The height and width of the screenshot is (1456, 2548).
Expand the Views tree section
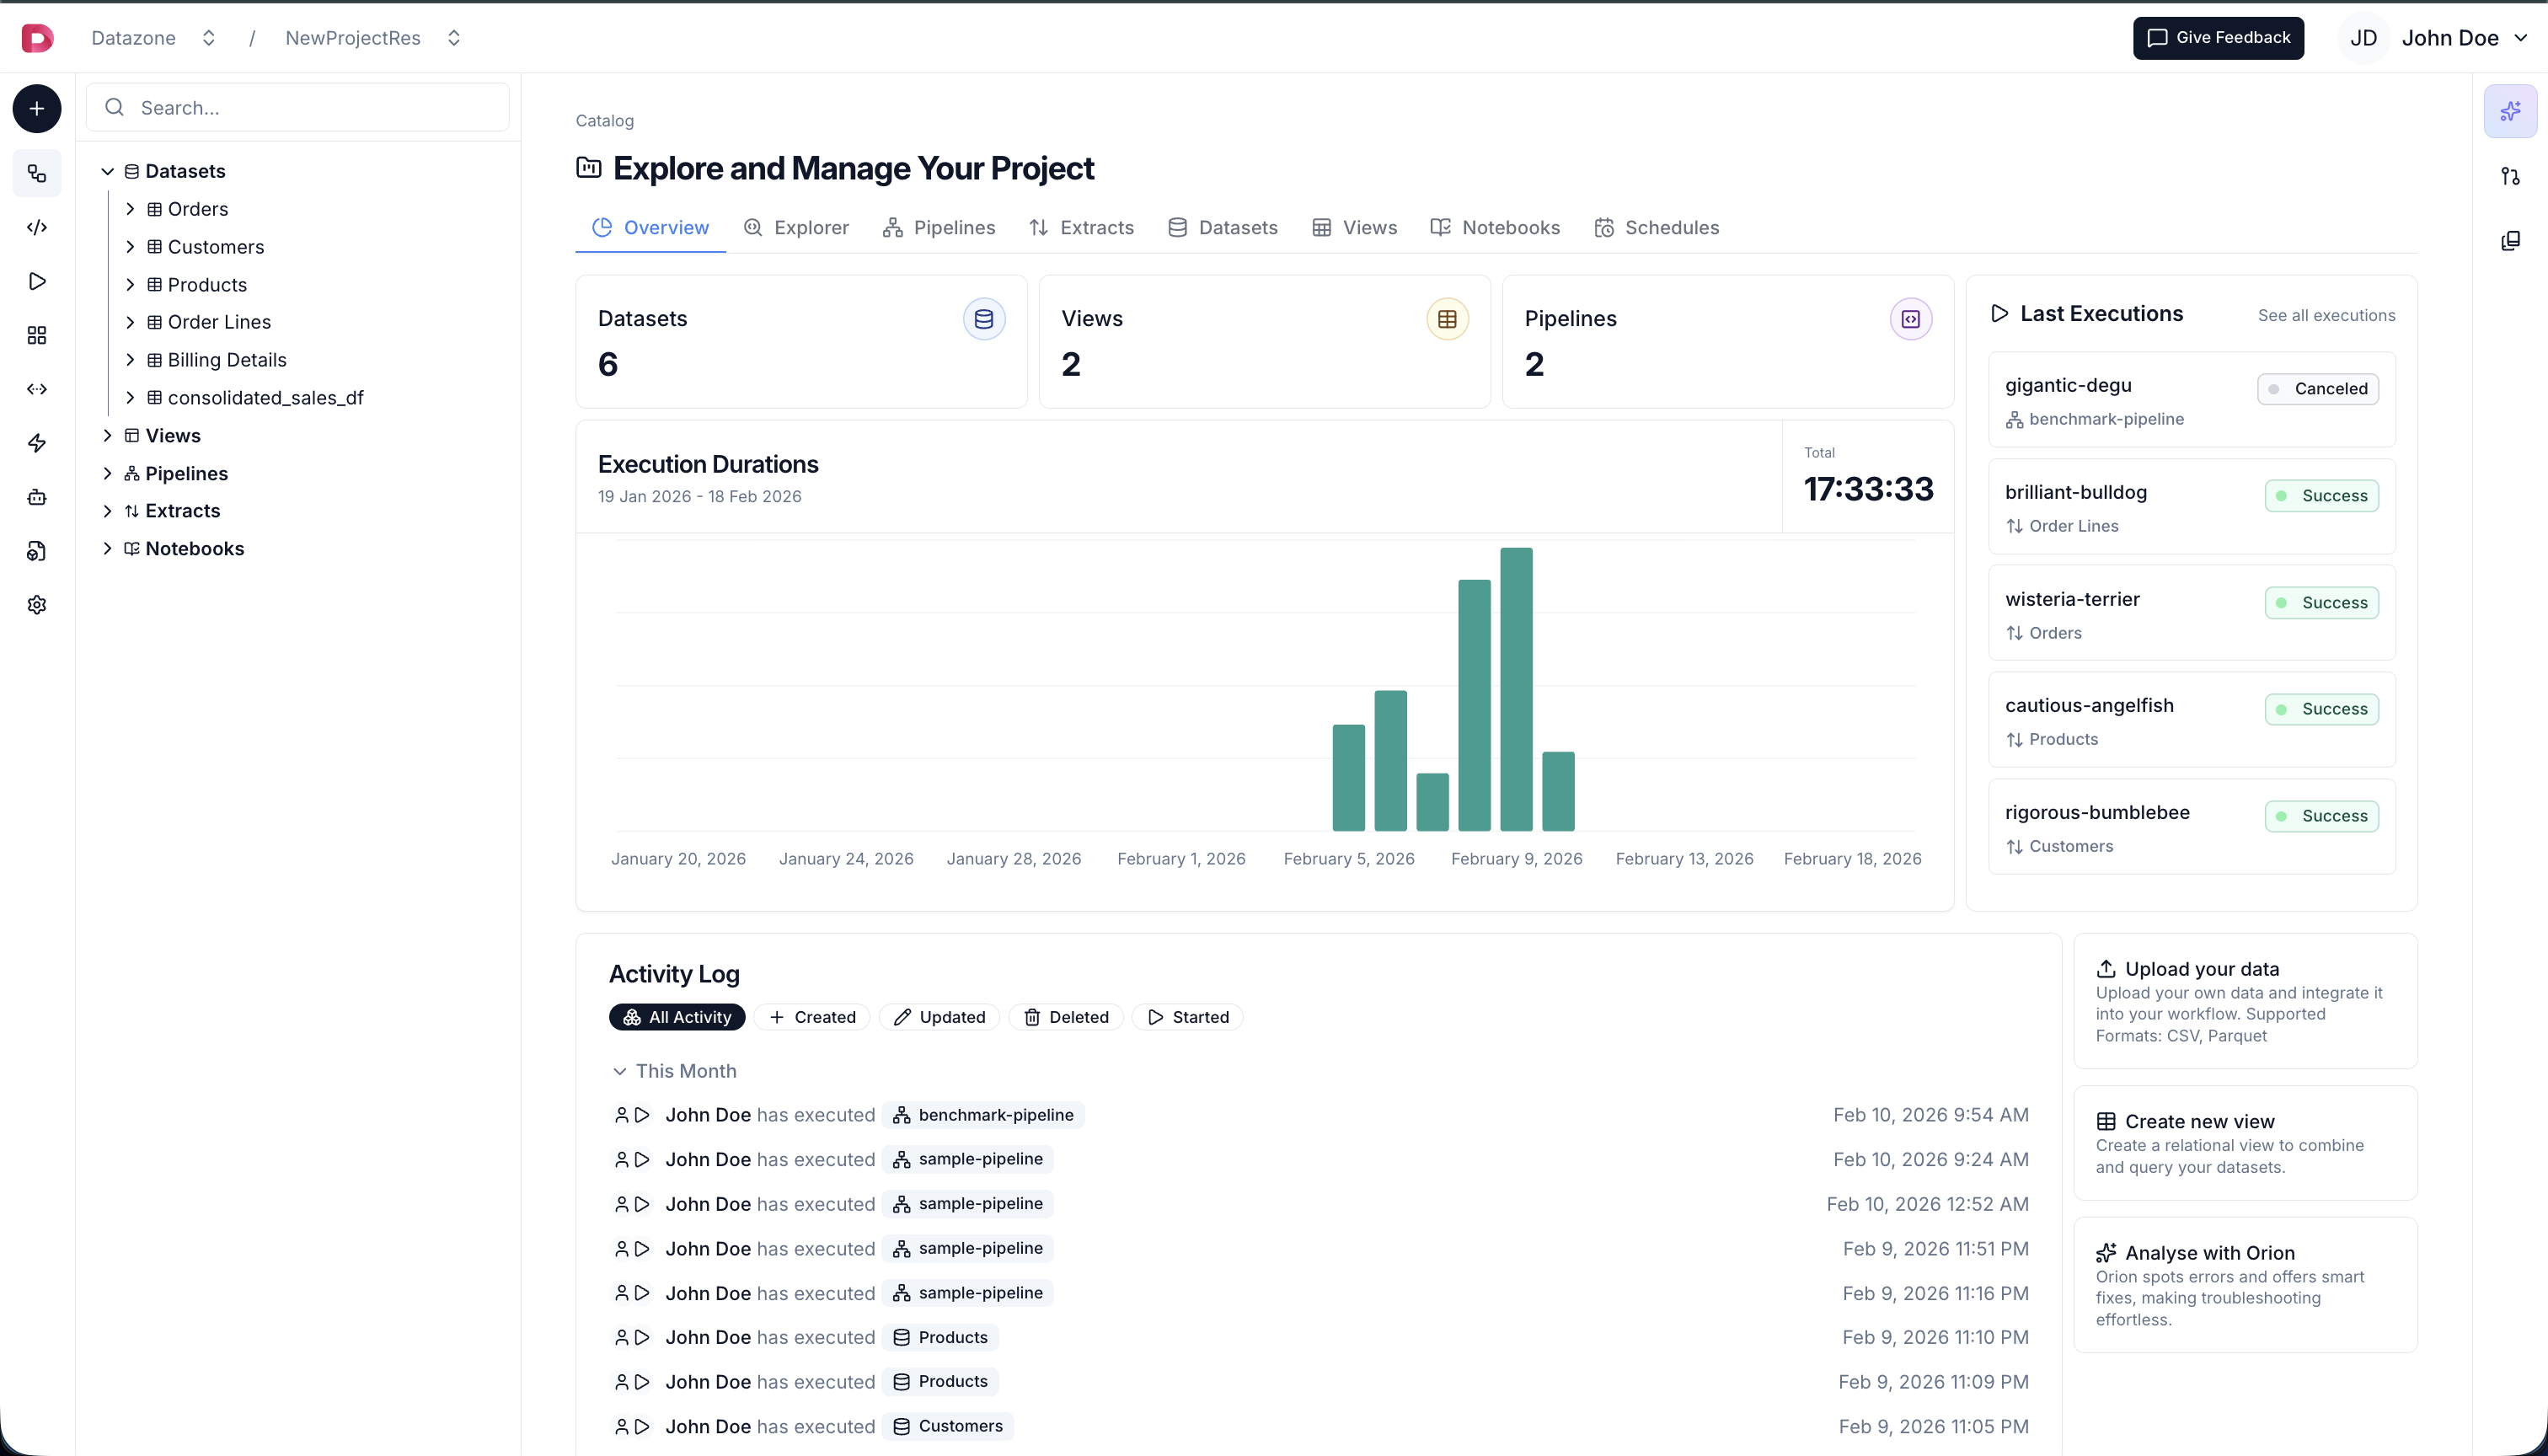[x=109, y=435]
